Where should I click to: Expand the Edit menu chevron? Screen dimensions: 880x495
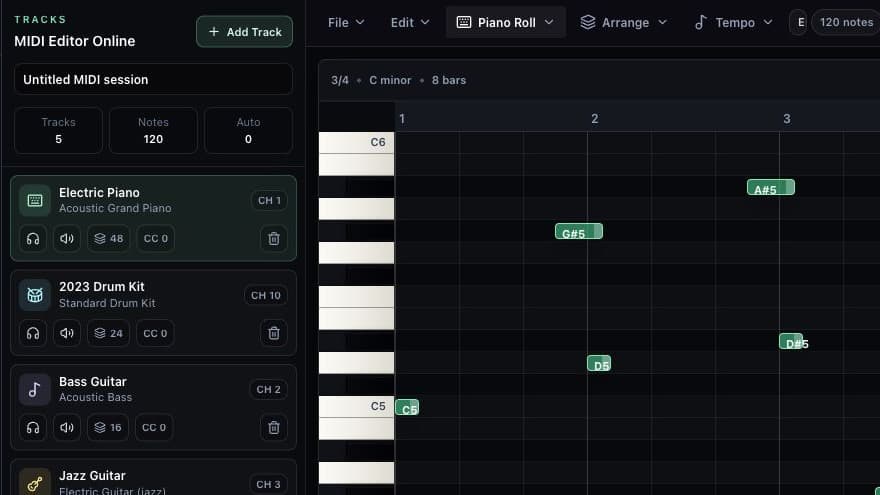click(x=425, y=22)
